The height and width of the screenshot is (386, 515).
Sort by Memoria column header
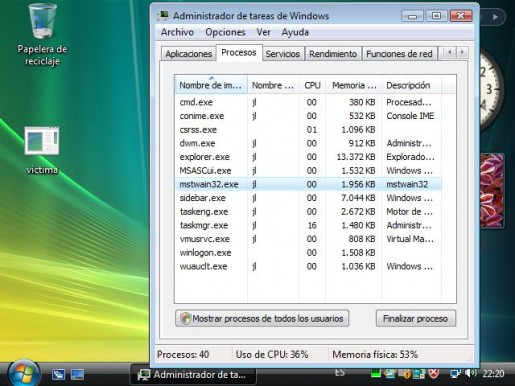tap(354, 85)
